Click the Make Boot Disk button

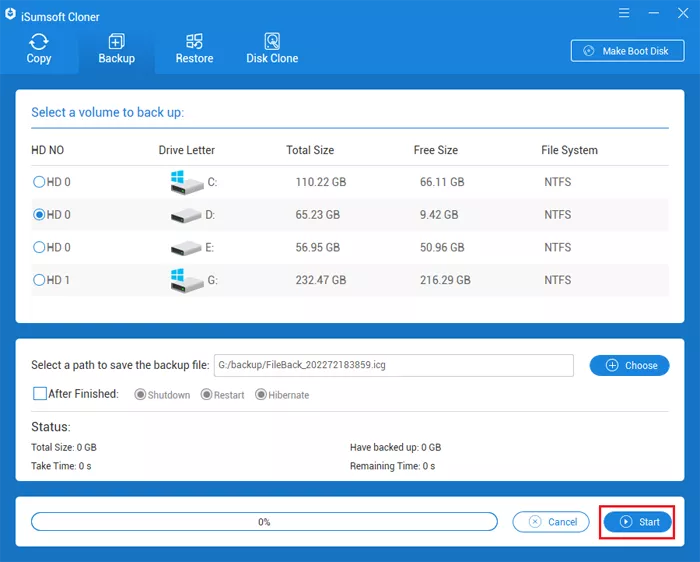[x=627, y=51]
